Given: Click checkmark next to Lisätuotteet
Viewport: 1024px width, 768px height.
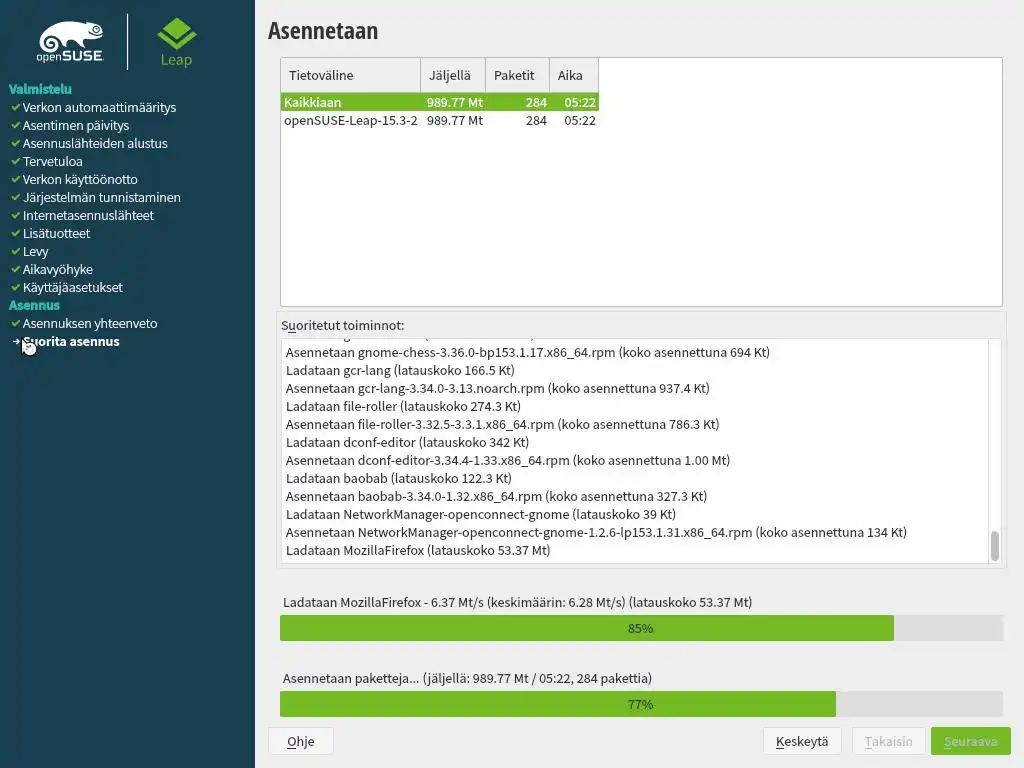Looking at the screenshot, I should [16, 233].
